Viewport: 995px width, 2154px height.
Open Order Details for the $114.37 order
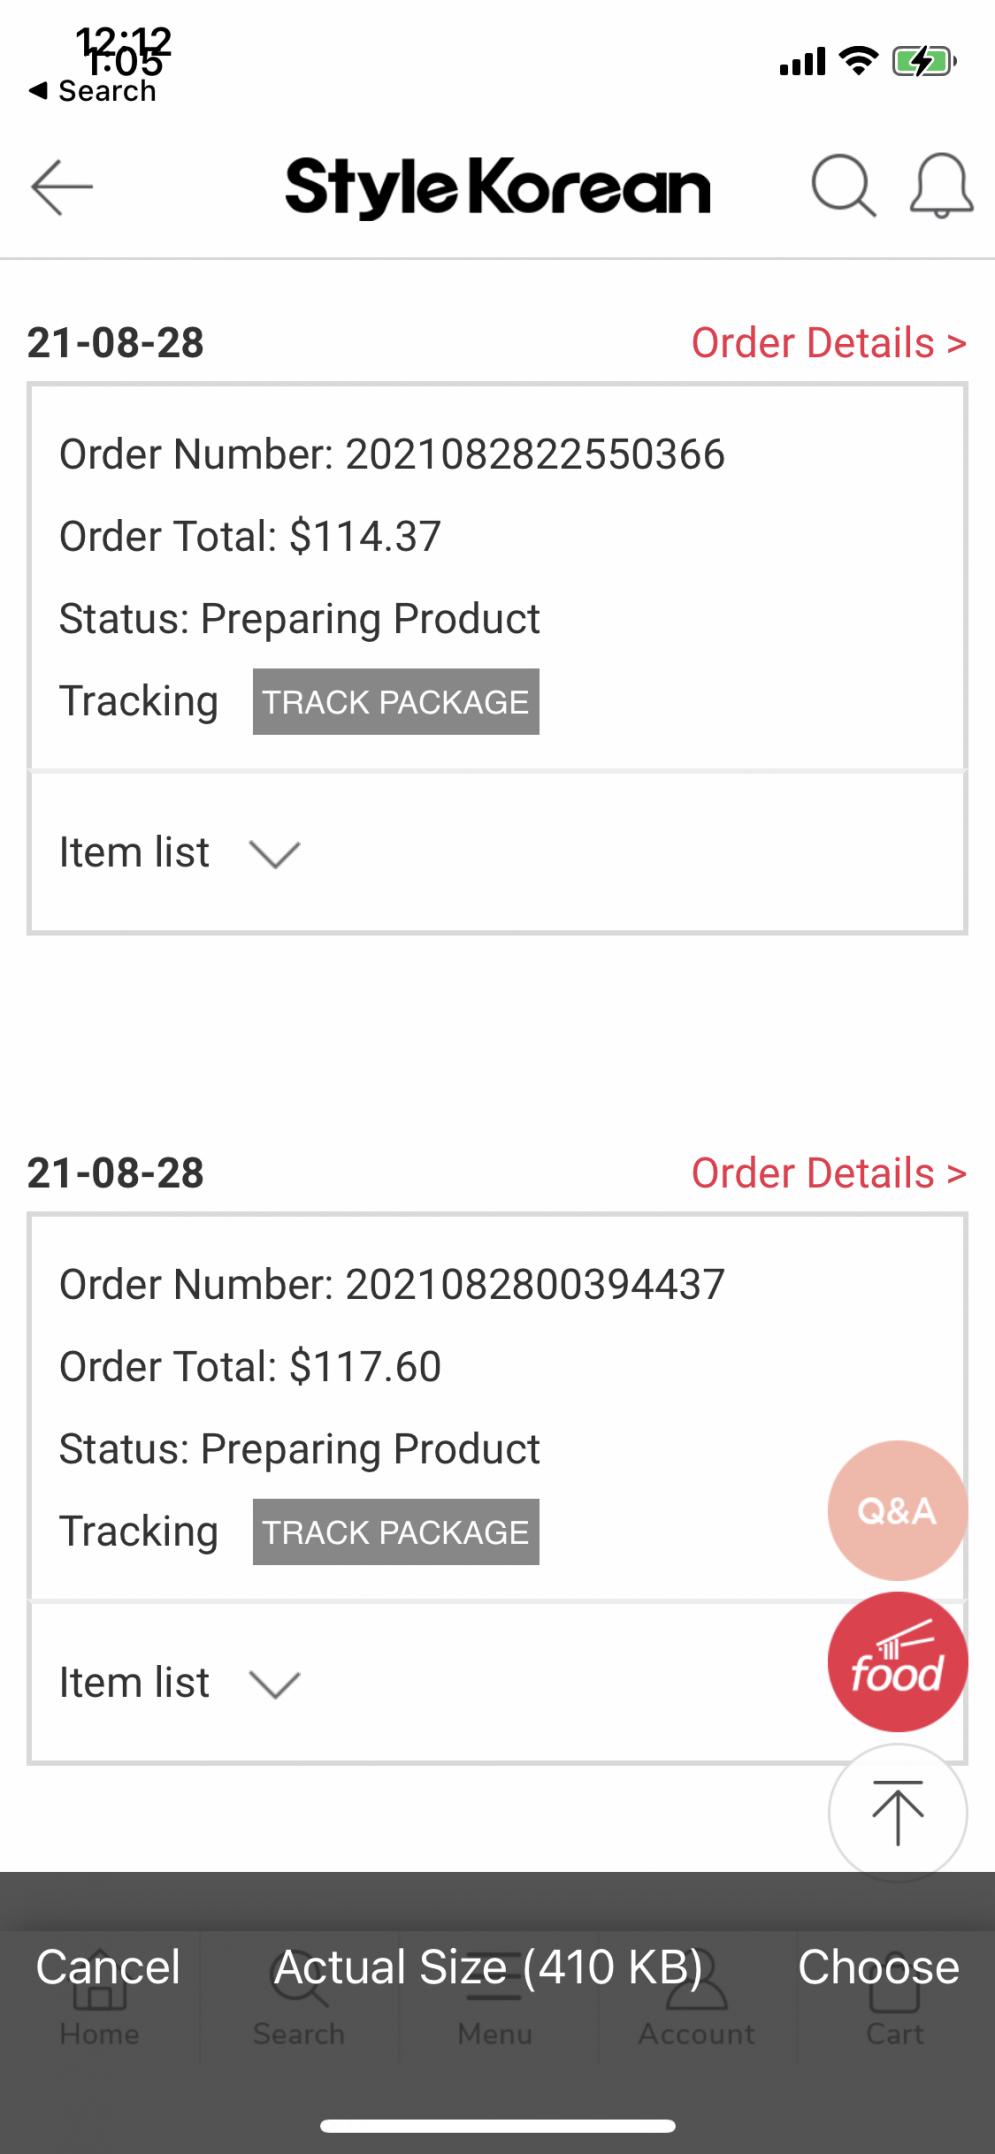828,343
